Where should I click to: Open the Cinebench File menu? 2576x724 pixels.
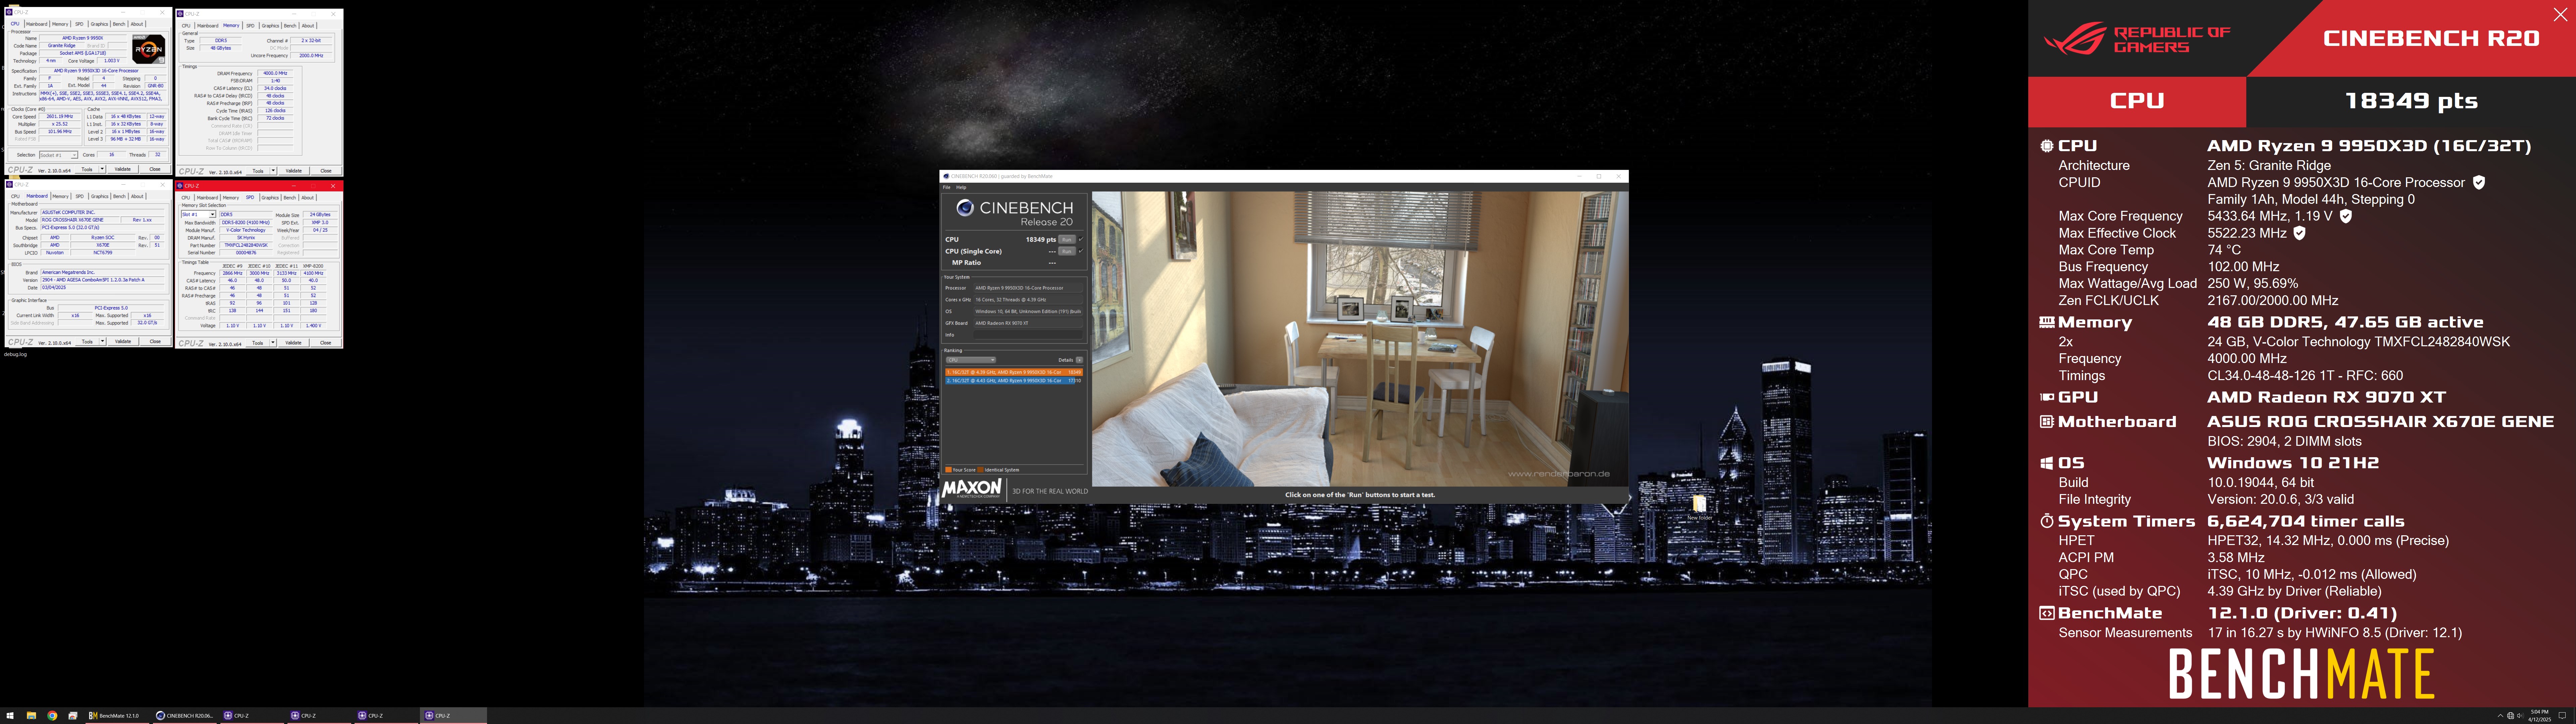click(x=947, y=187)
